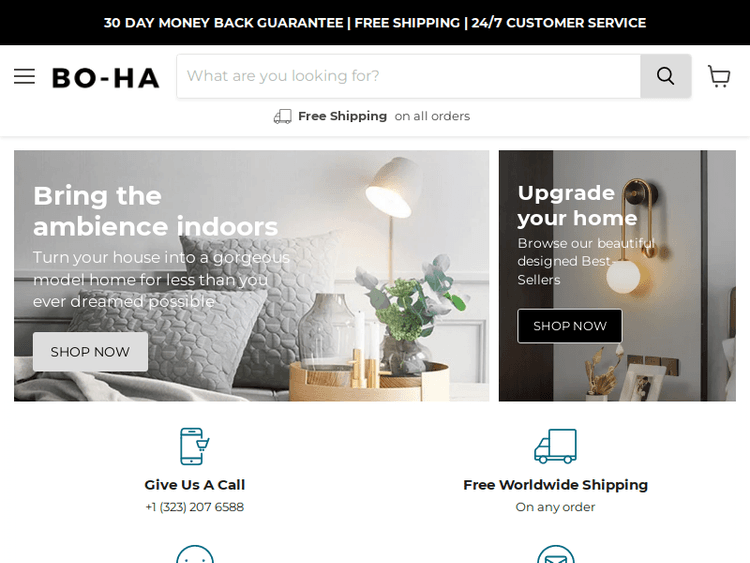Focus the 'What are you looking for?' search field
Viewport: 750px width, 563px height.
point(409,76)
